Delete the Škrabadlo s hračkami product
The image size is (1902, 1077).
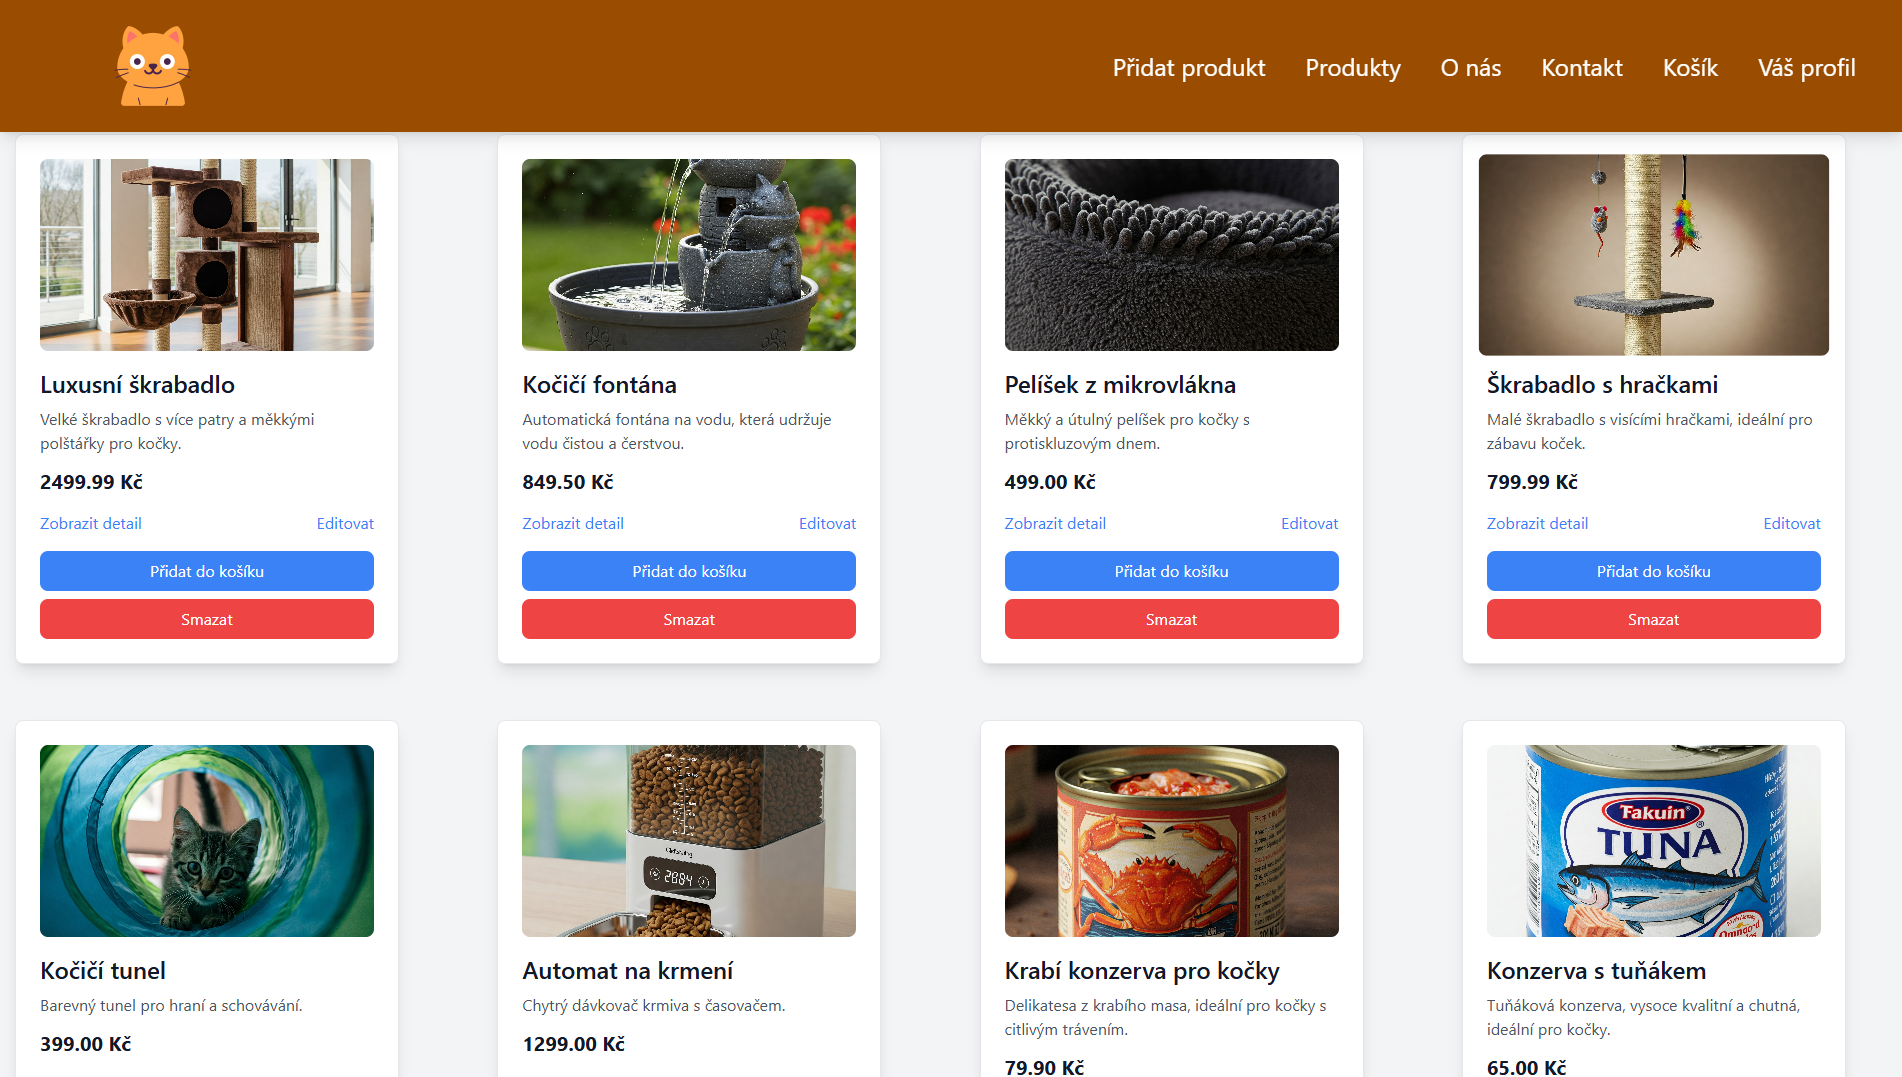pos(1653,619)
